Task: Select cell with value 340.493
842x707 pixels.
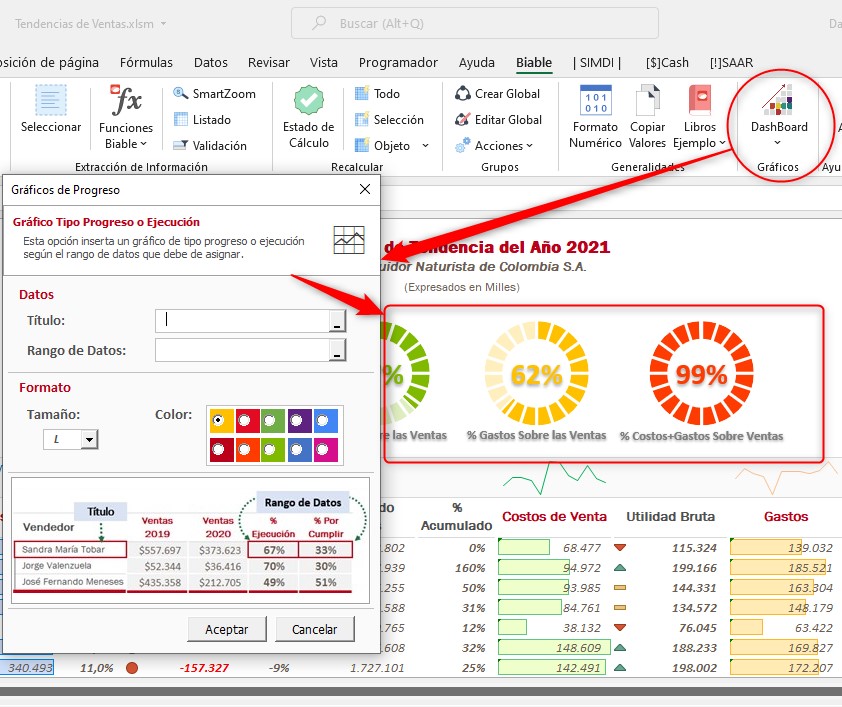Action: [x=27, y=667]
